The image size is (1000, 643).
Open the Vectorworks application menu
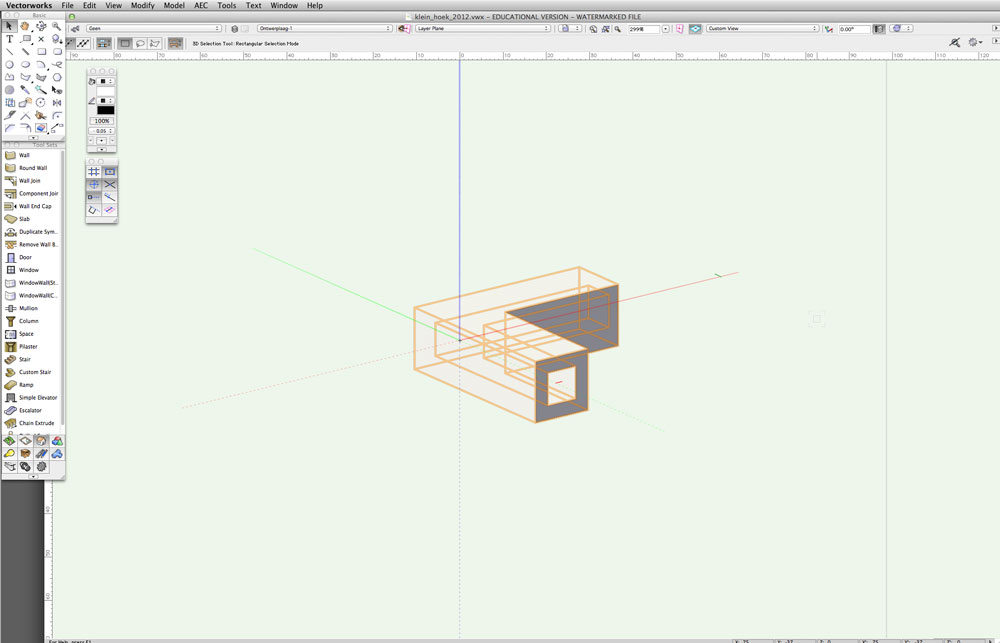pos(29,5)
